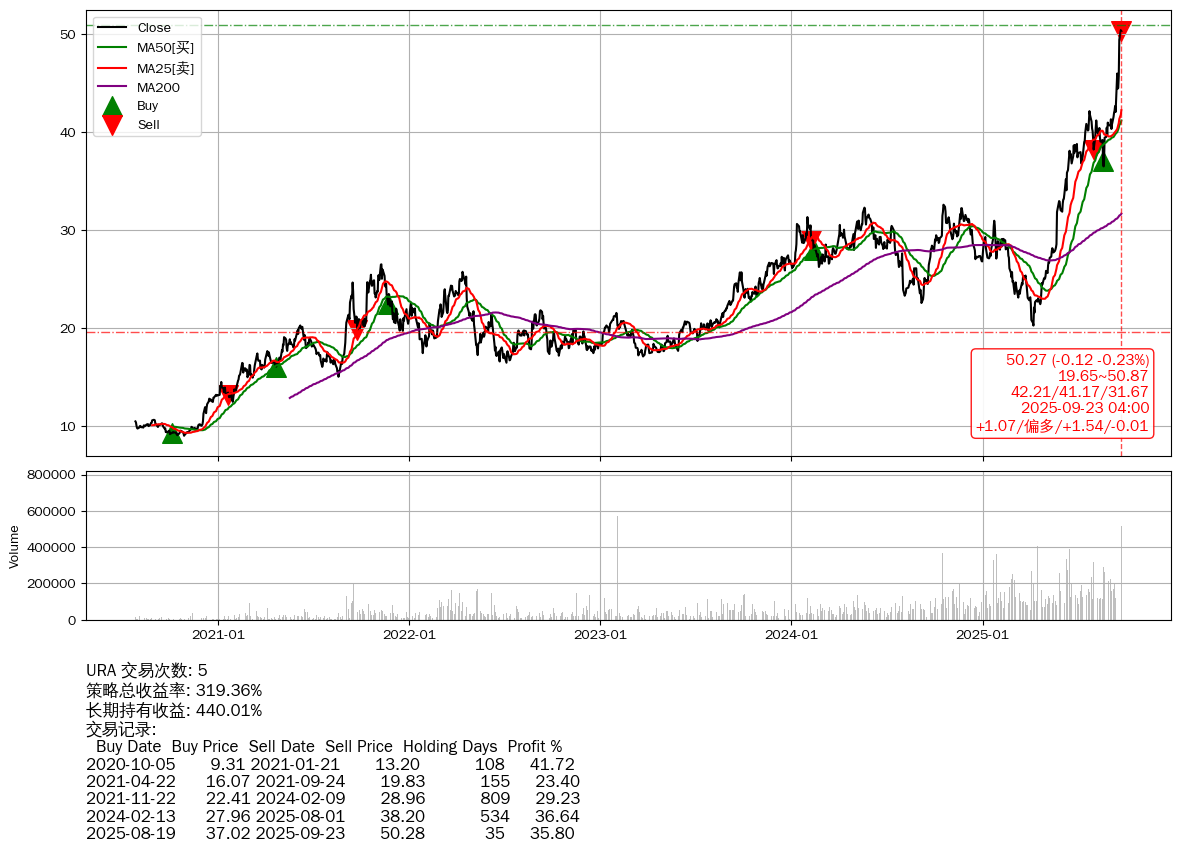Click the red Sell triangle in legend
The image size is (1180, 852).
pyautogui.click(x=113, y=125)
